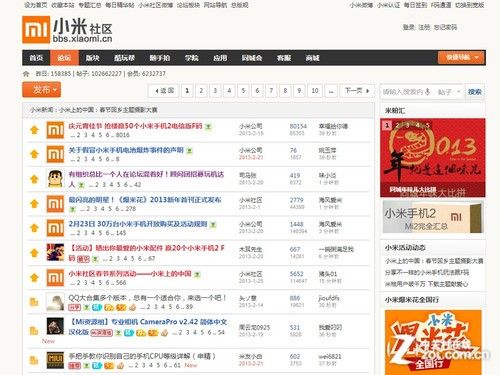Click the 返回 back pagination button
Screen dimensions: 500x375
click(x=163, y=91)
